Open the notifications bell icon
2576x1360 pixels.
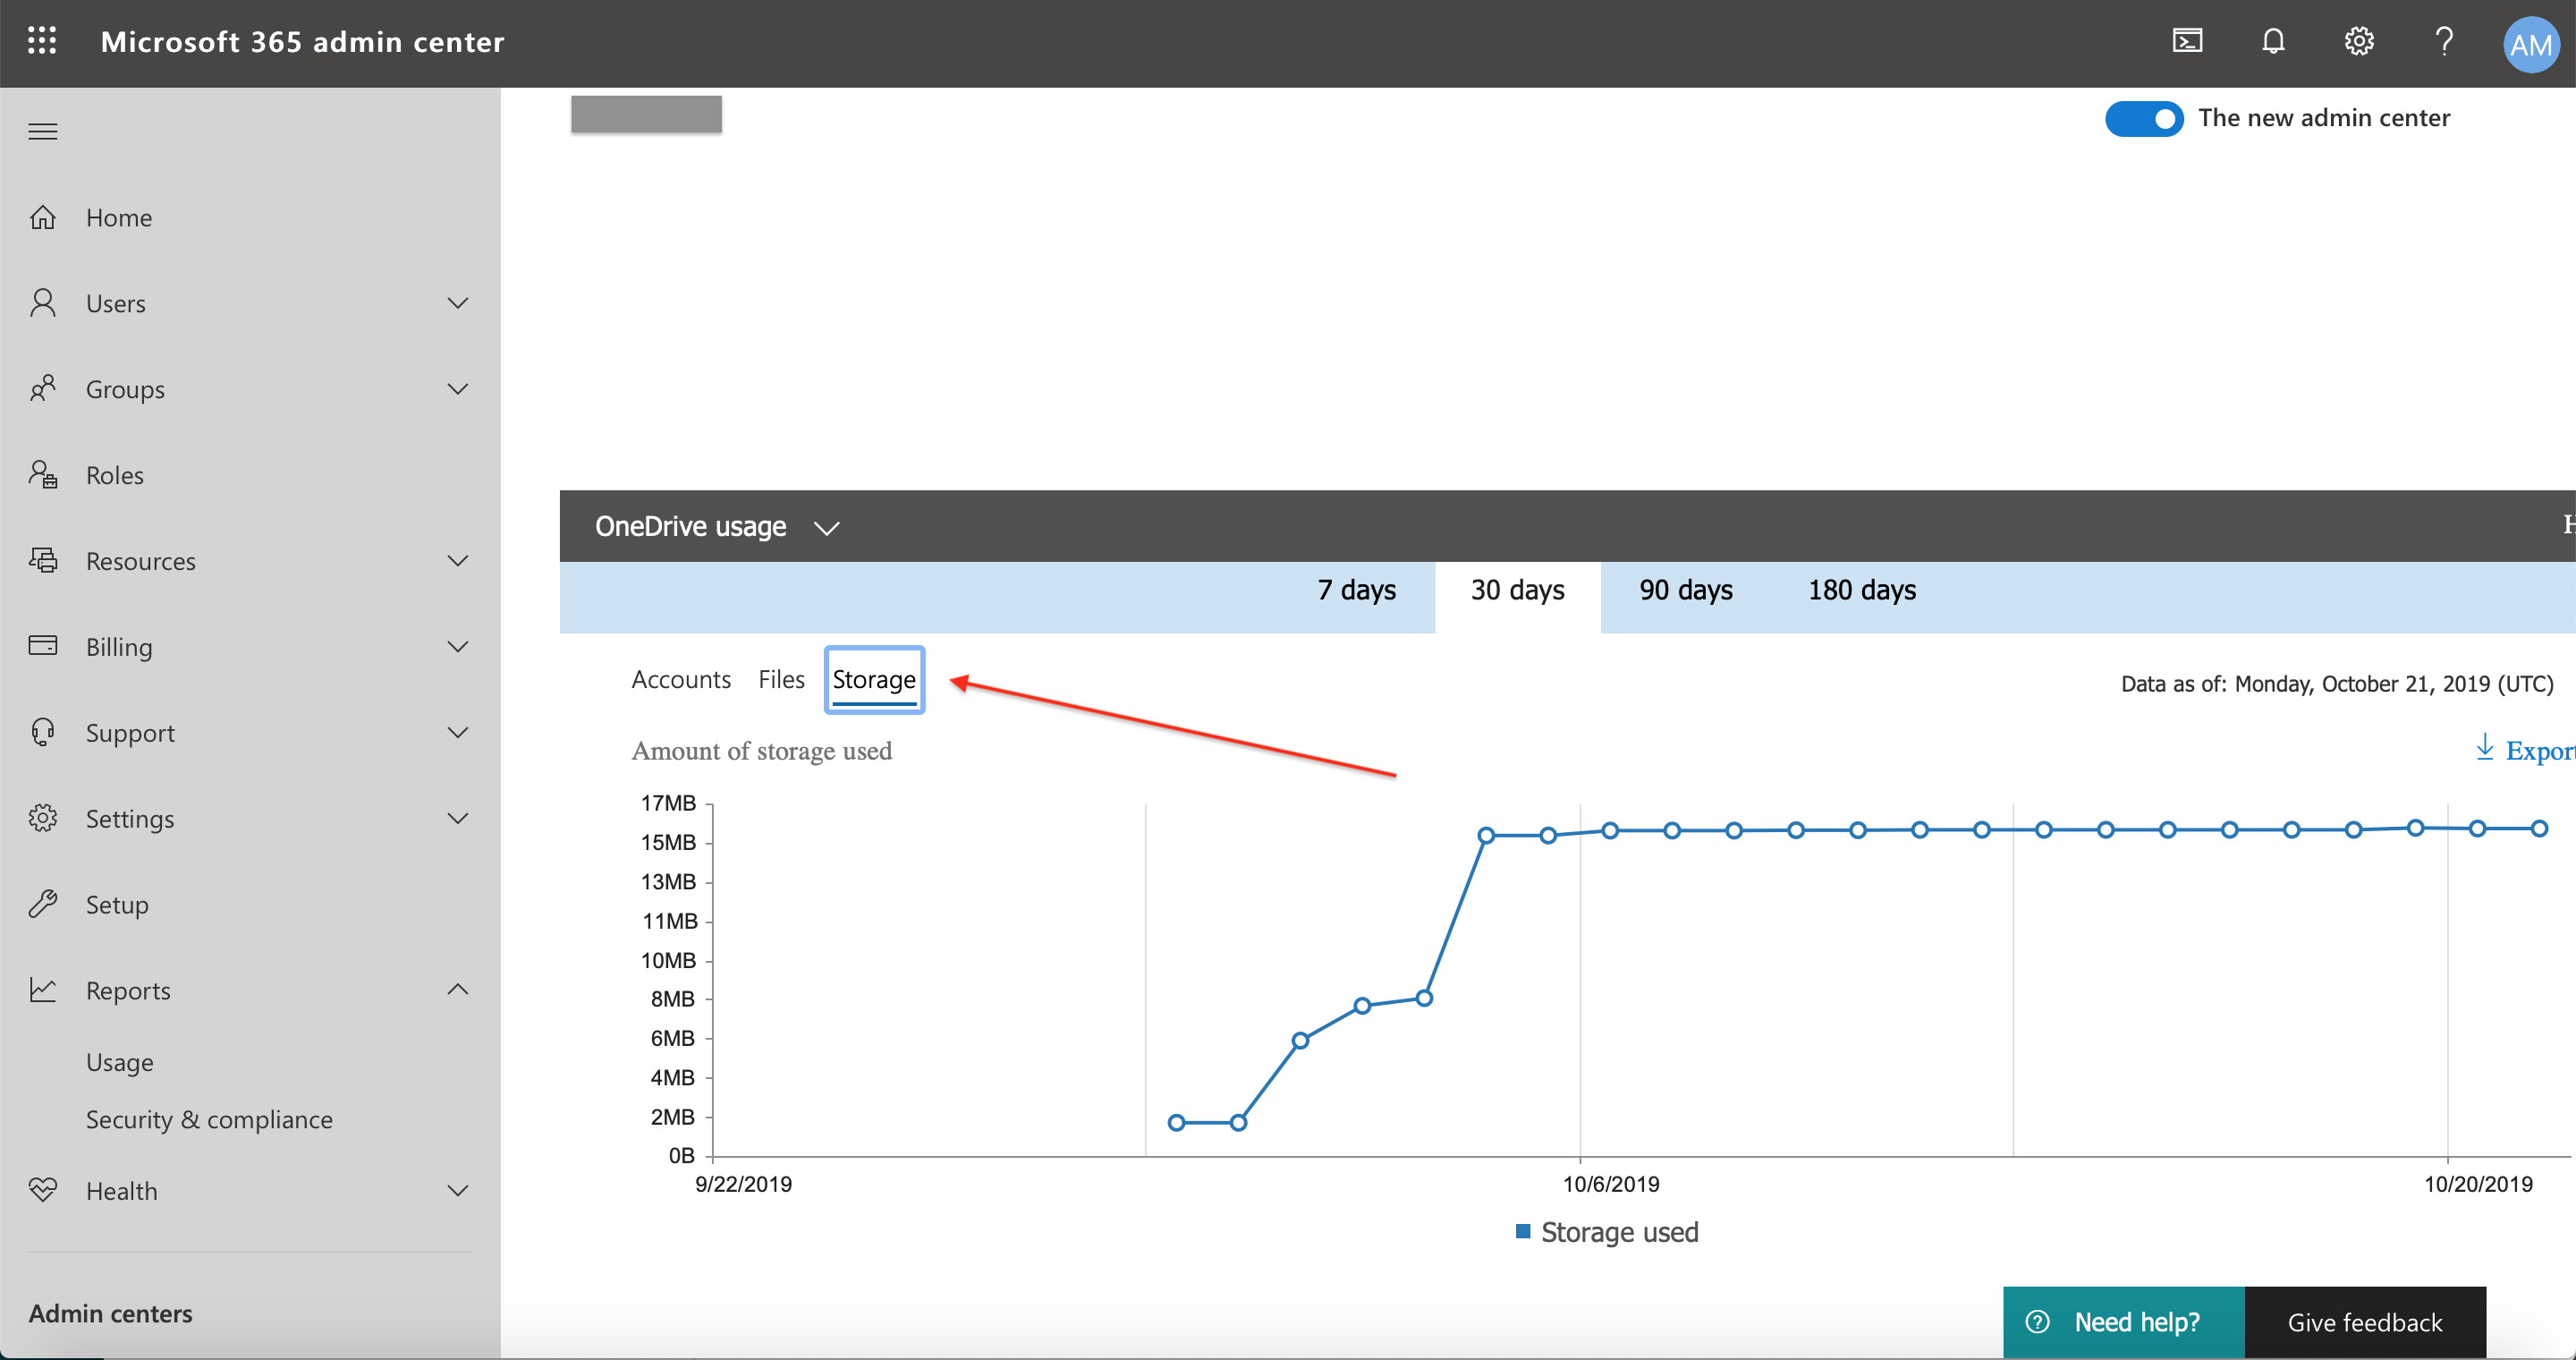pyautogui.click(x=2273, y=41)
